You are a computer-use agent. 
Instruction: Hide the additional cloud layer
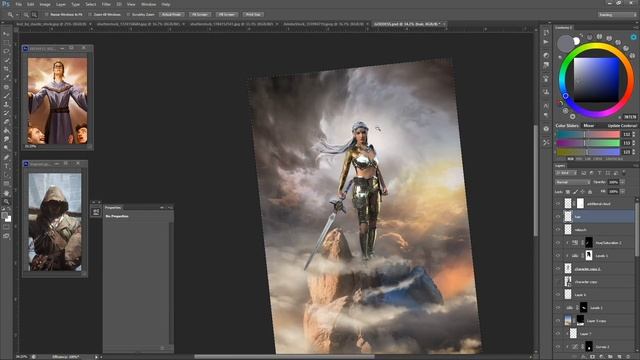(x=558, y=203)
